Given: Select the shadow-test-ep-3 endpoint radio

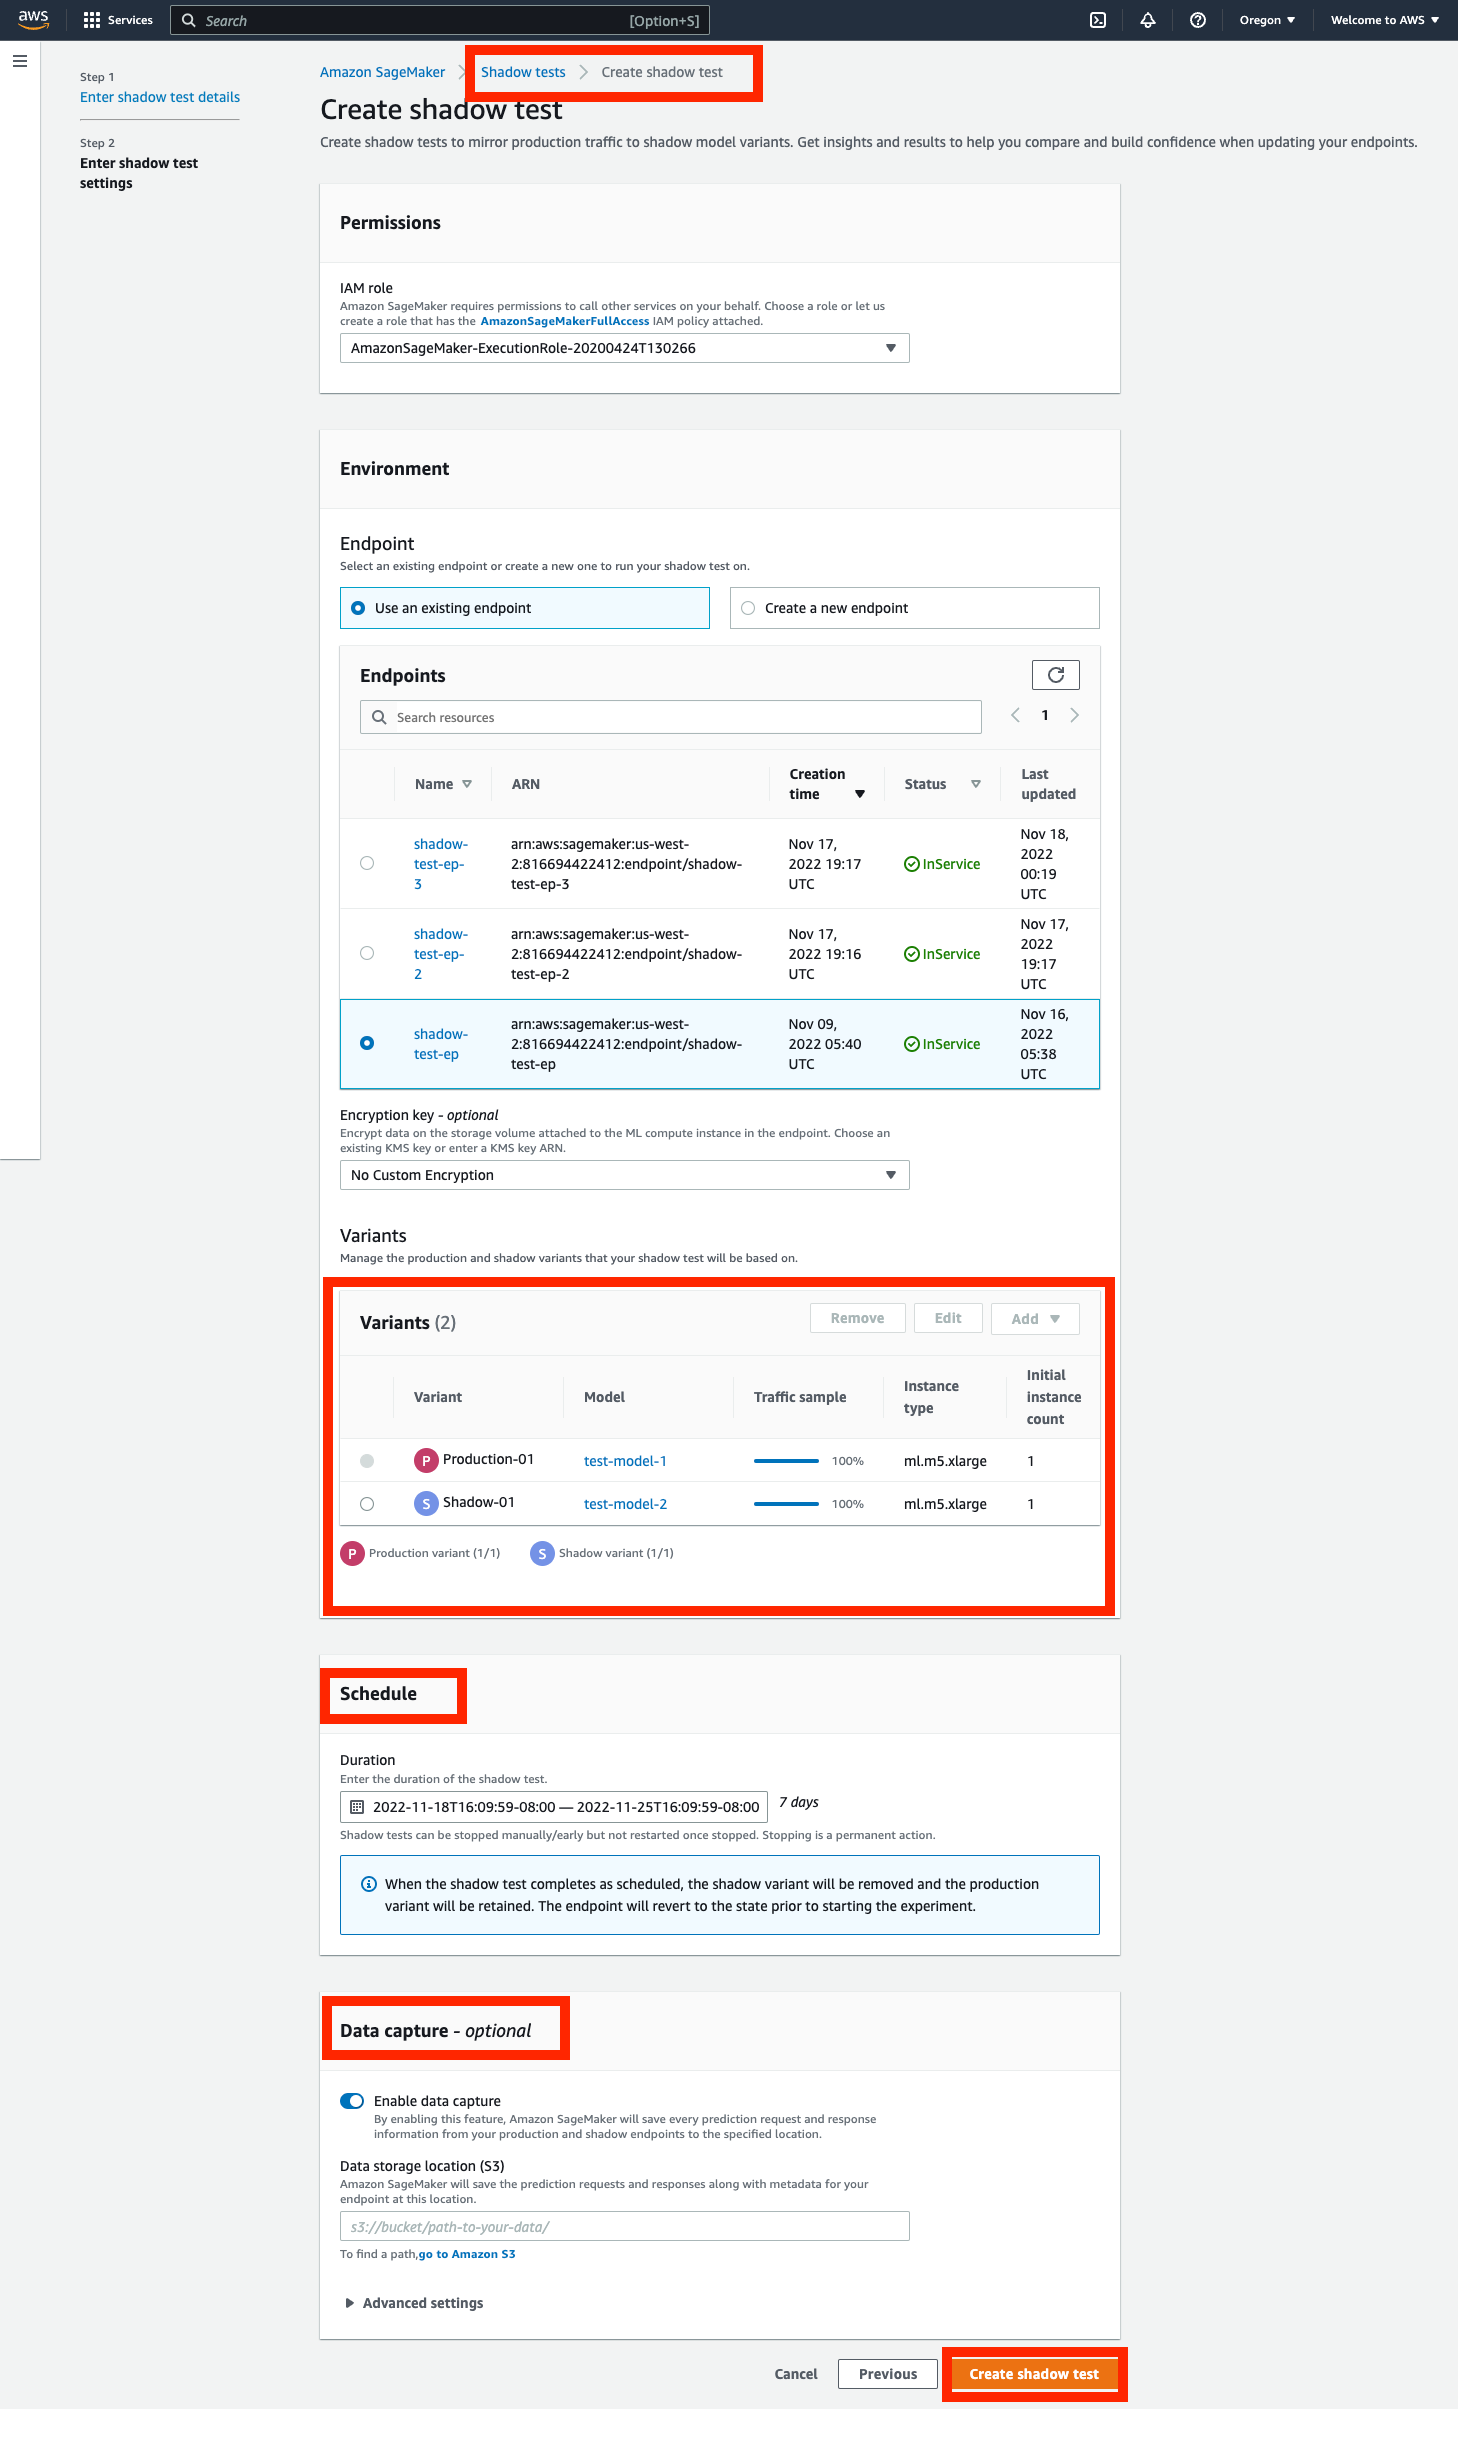Looking at the screenshot, I should pyautogui.click(x=367, y=863).
